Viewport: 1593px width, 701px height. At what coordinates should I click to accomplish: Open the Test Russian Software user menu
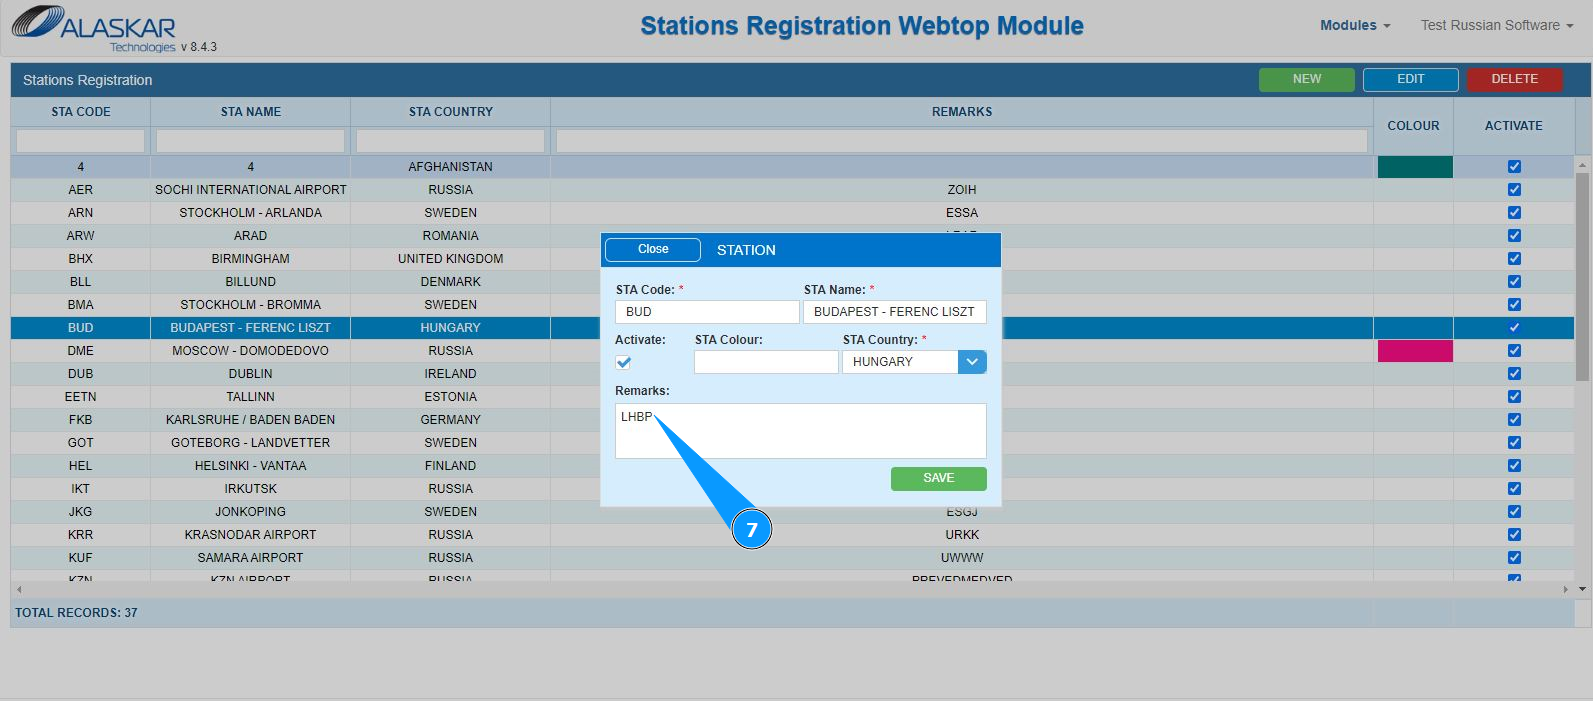(1497, 25)
